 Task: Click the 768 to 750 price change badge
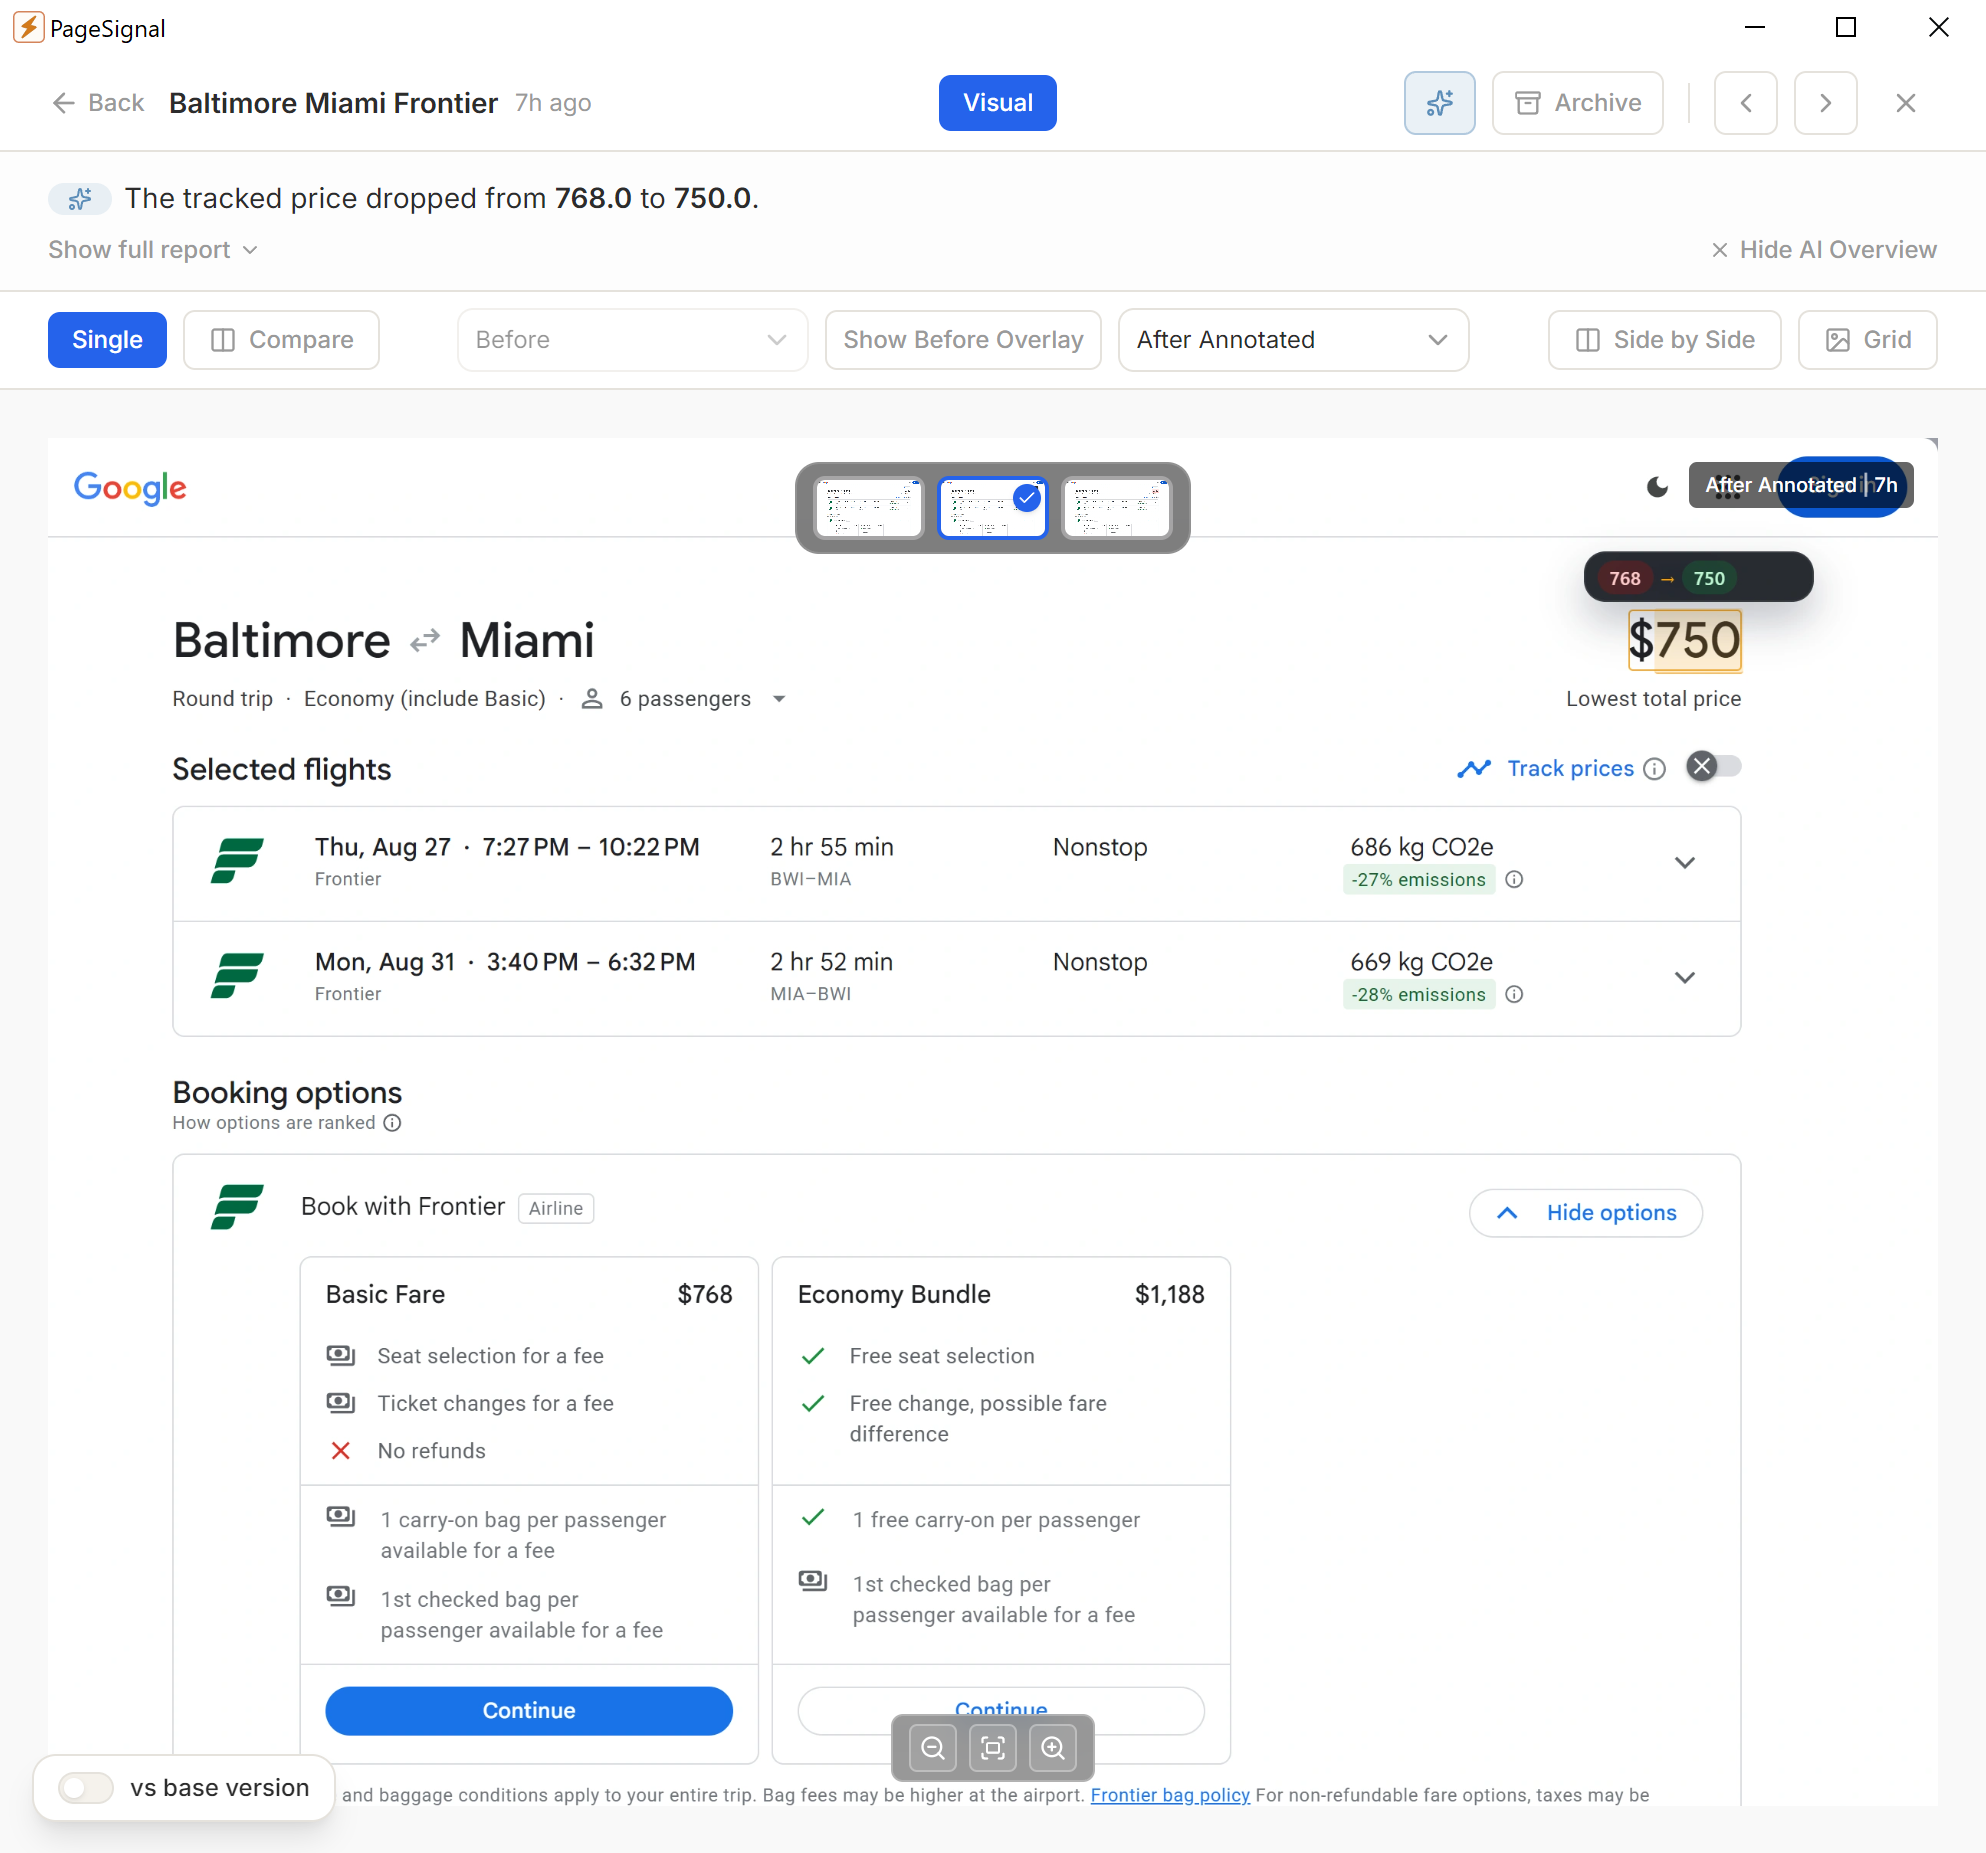[x=1698, y=577]
